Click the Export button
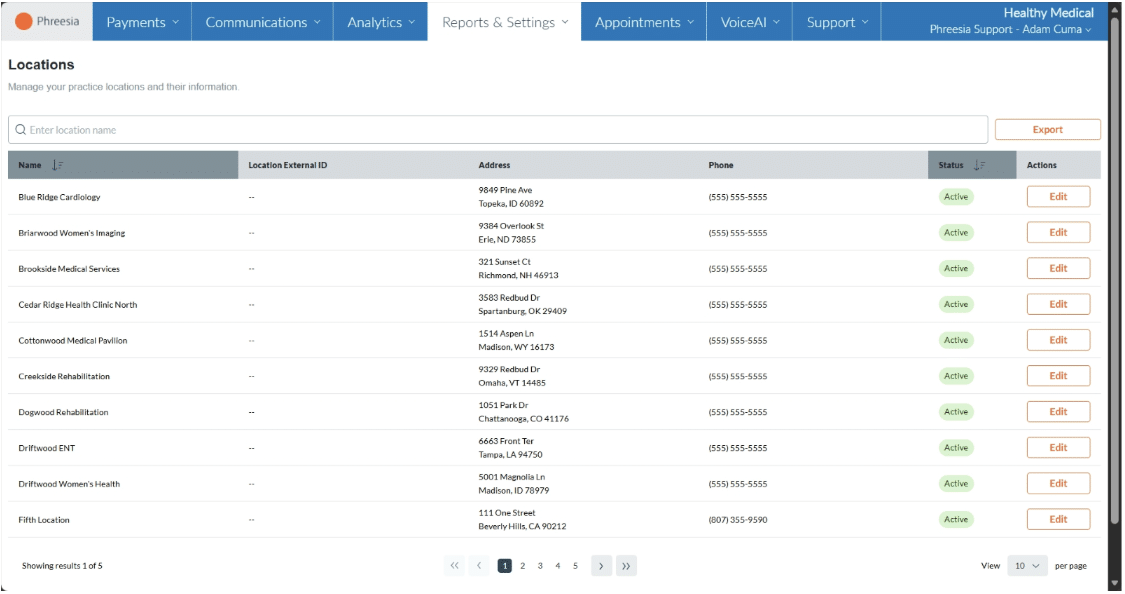The width and height of the screenshot is (1125, 594). 1048,130
